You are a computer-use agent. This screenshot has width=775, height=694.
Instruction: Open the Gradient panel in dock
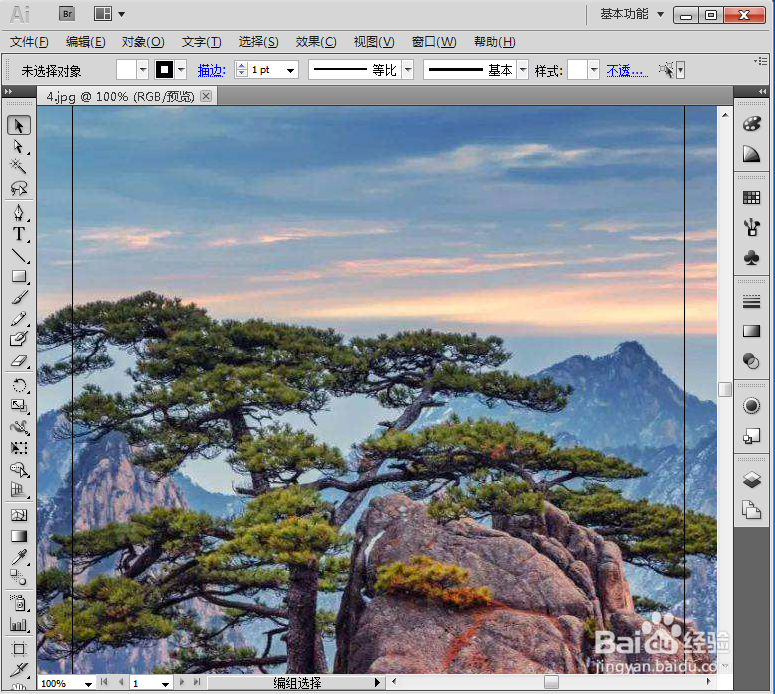[751, 331]
